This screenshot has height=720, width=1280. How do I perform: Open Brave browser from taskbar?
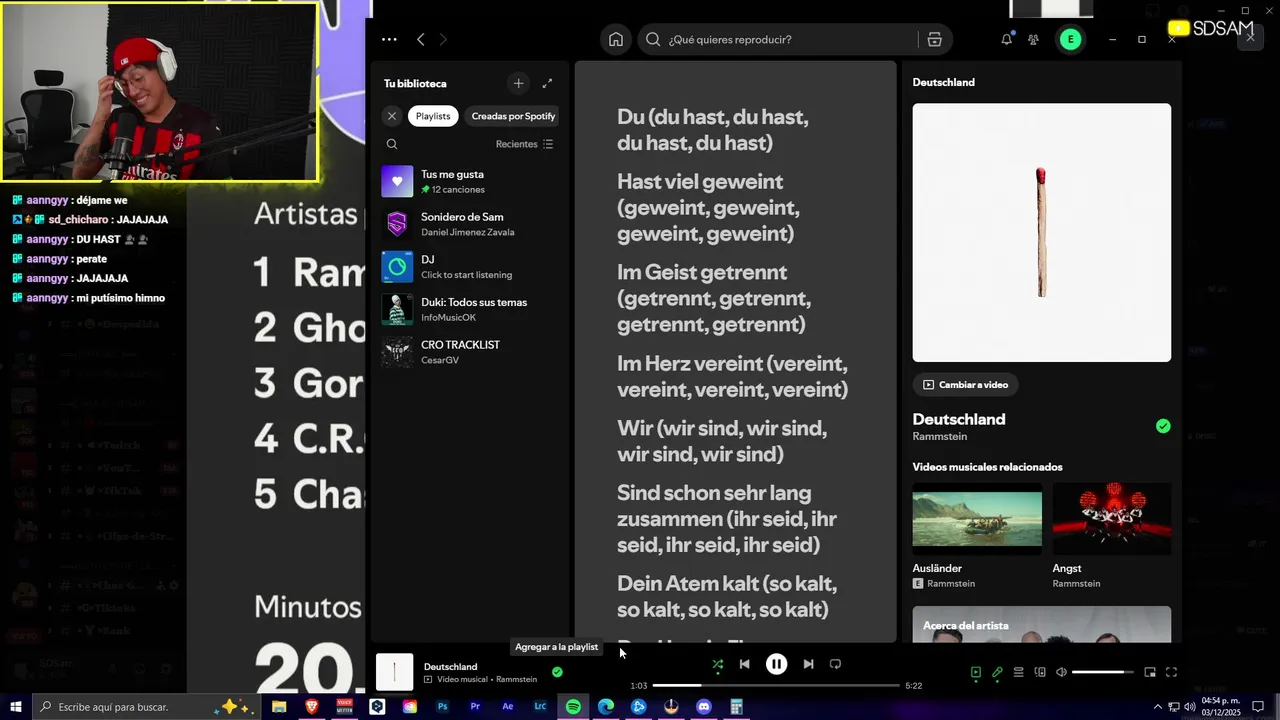[312, 707]
